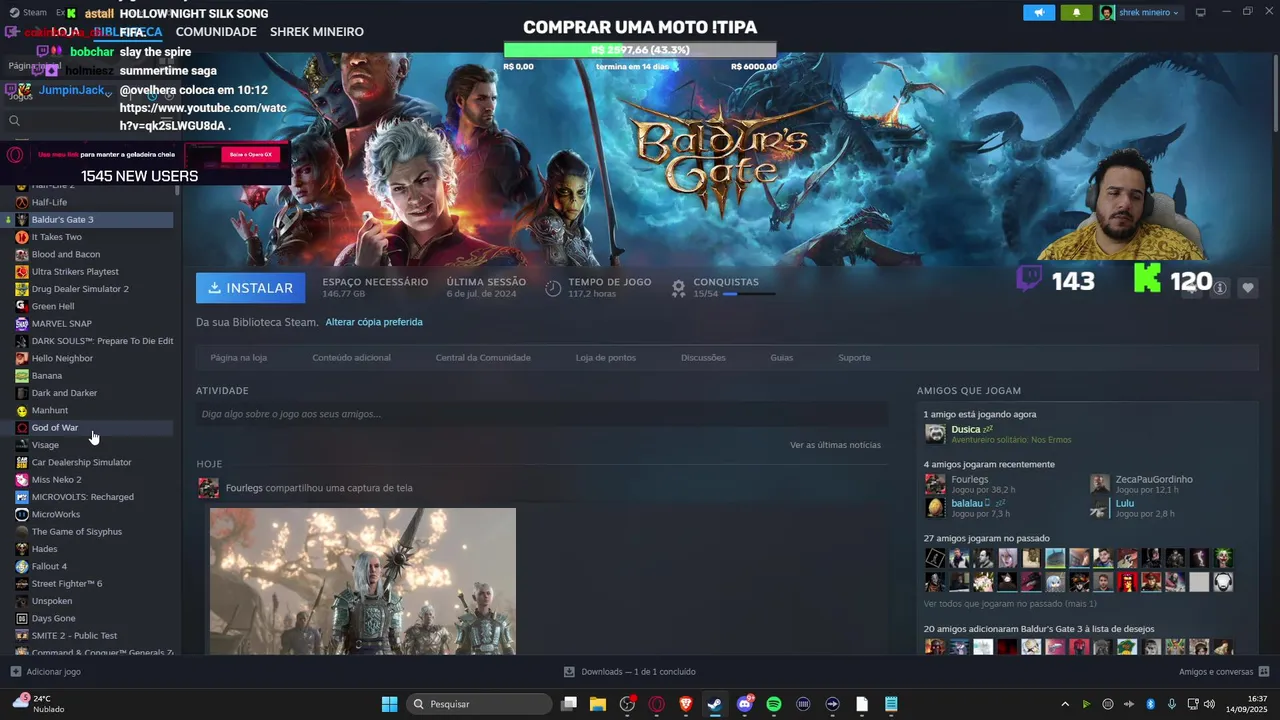Open Windows Start menu
Screen dimensions: 1280x720
(390, 704)
